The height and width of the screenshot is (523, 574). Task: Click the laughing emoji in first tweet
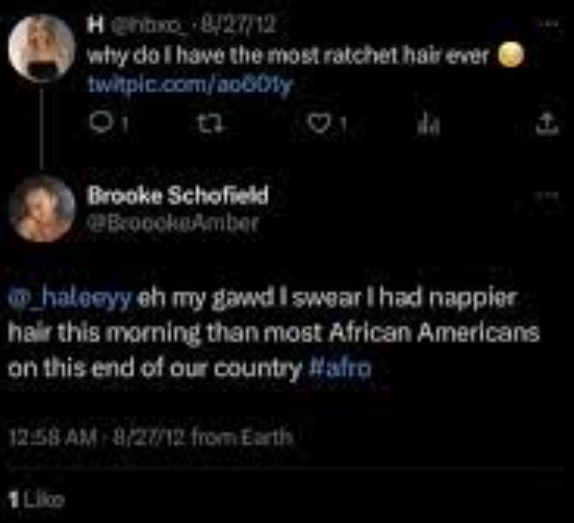511,55
